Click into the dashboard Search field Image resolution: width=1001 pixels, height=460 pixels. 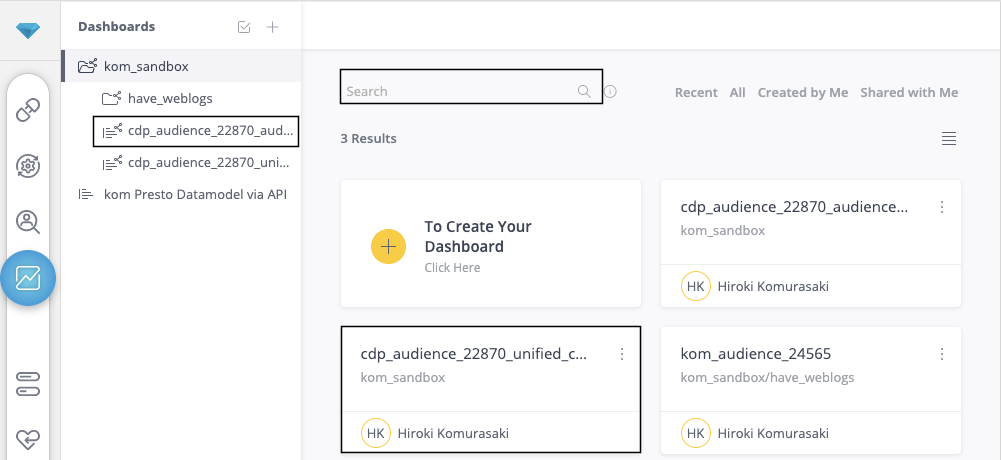(460, 91)
